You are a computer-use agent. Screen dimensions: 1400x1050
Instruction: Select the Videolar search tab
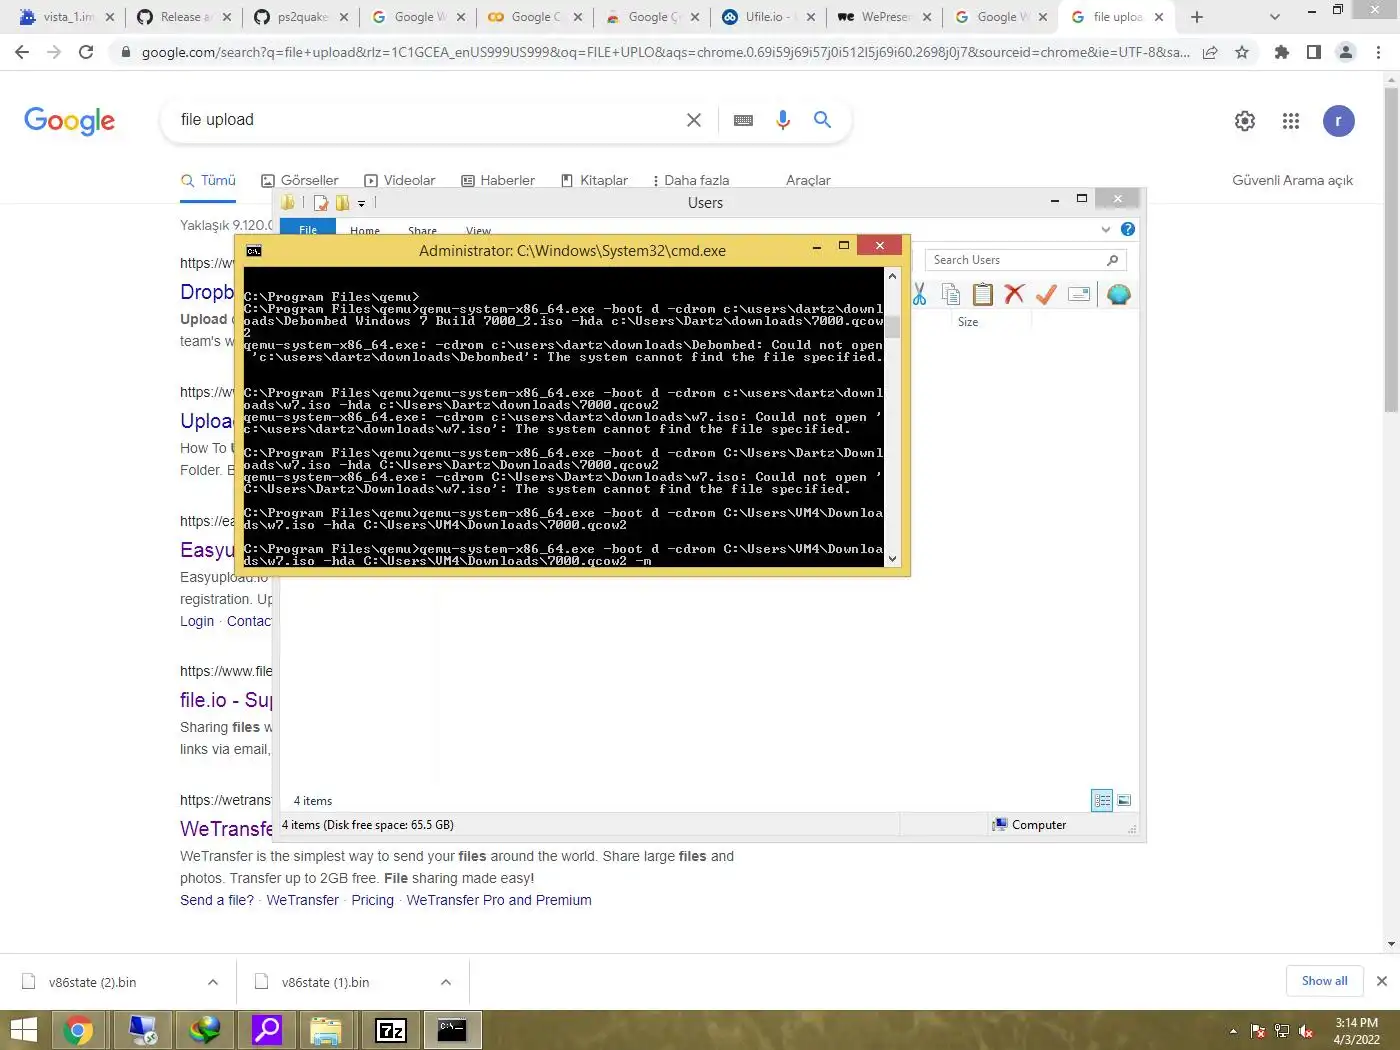coord(400,180)
